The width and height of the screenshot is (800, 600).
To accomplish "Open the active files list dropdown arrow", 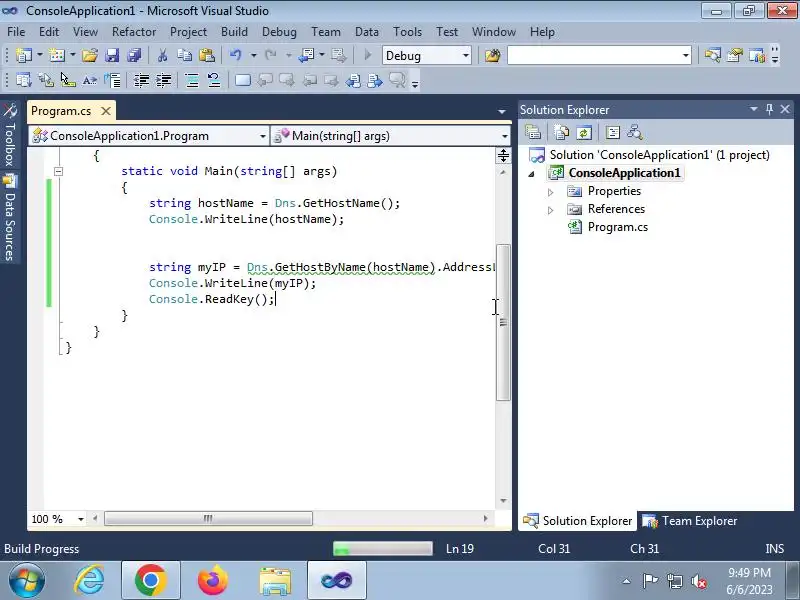I will point(502,111).
